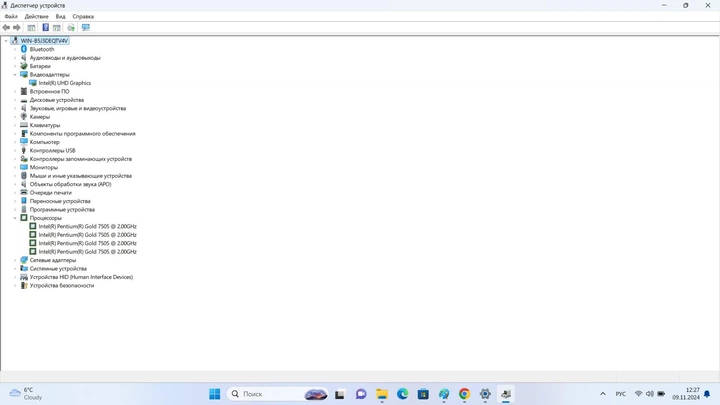720x405 pixels.
Task: Open the Wi-Fi network tray icon
Action: point(638,394)
